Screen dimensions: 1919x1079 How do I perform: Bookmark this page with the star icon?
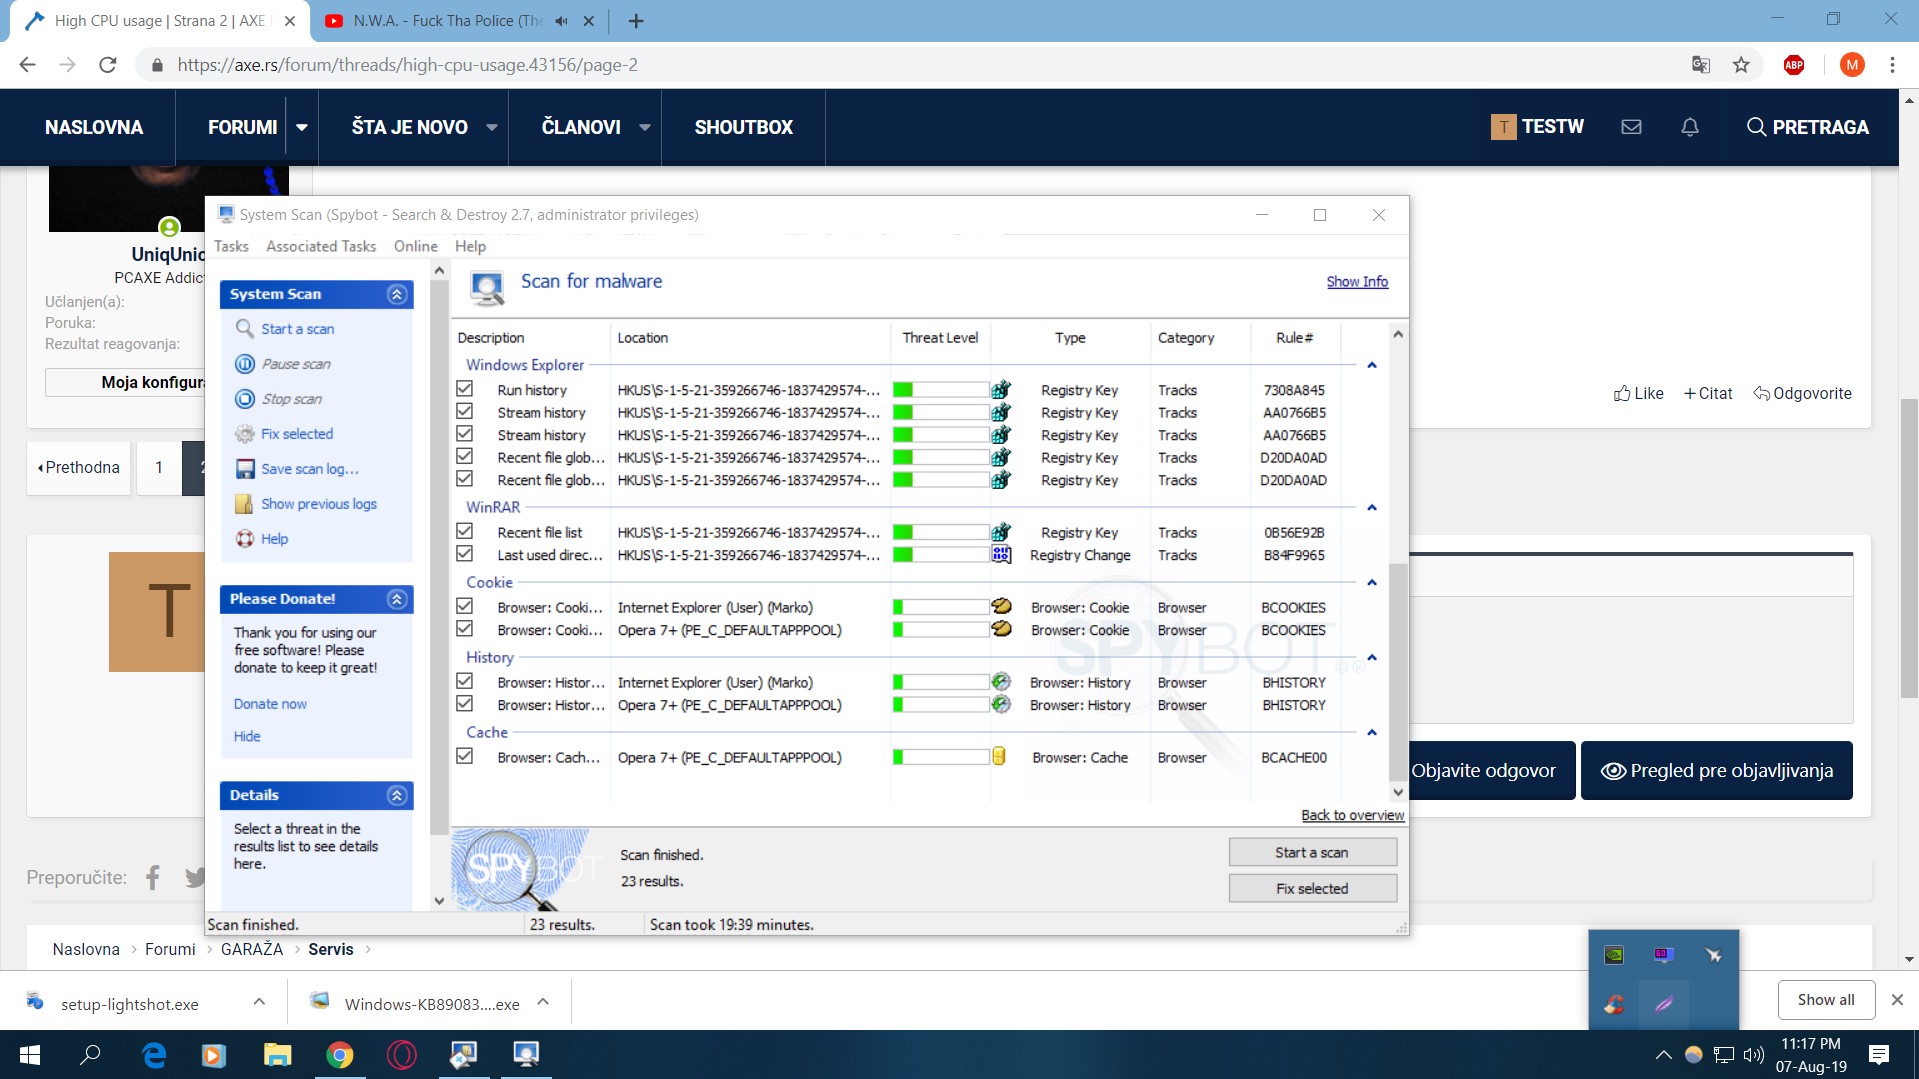pos(1741,65)
